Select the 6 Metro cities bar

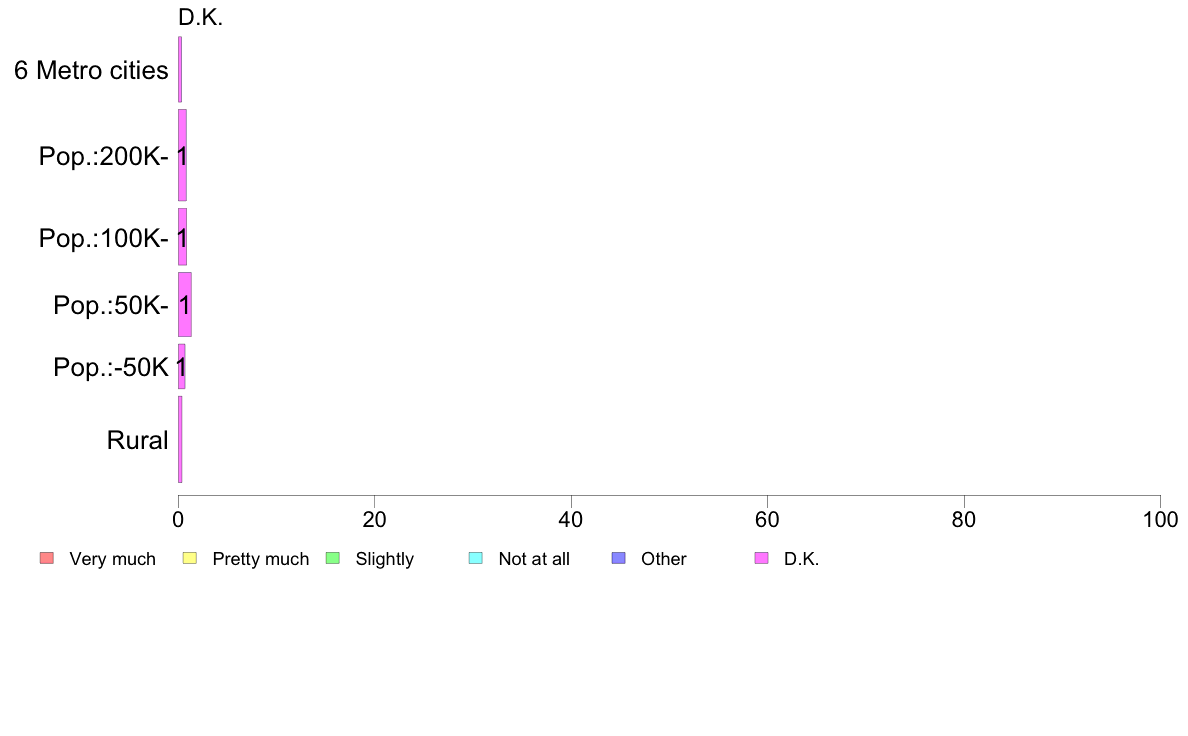tap(180, 70)
